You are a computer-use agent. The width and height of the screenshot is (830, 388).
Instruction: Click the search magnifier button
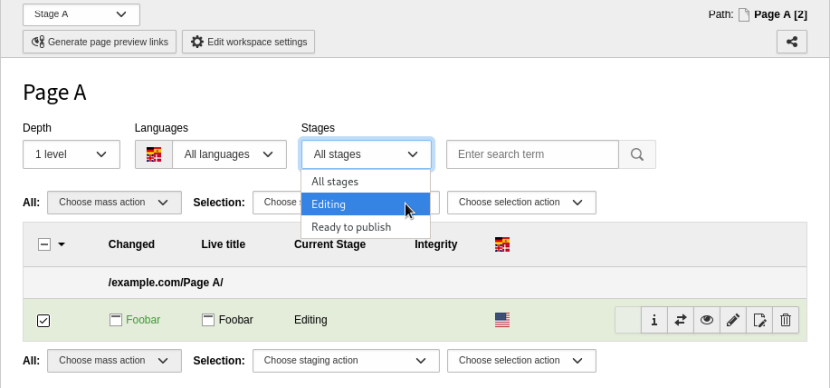(x=637, y=155)
